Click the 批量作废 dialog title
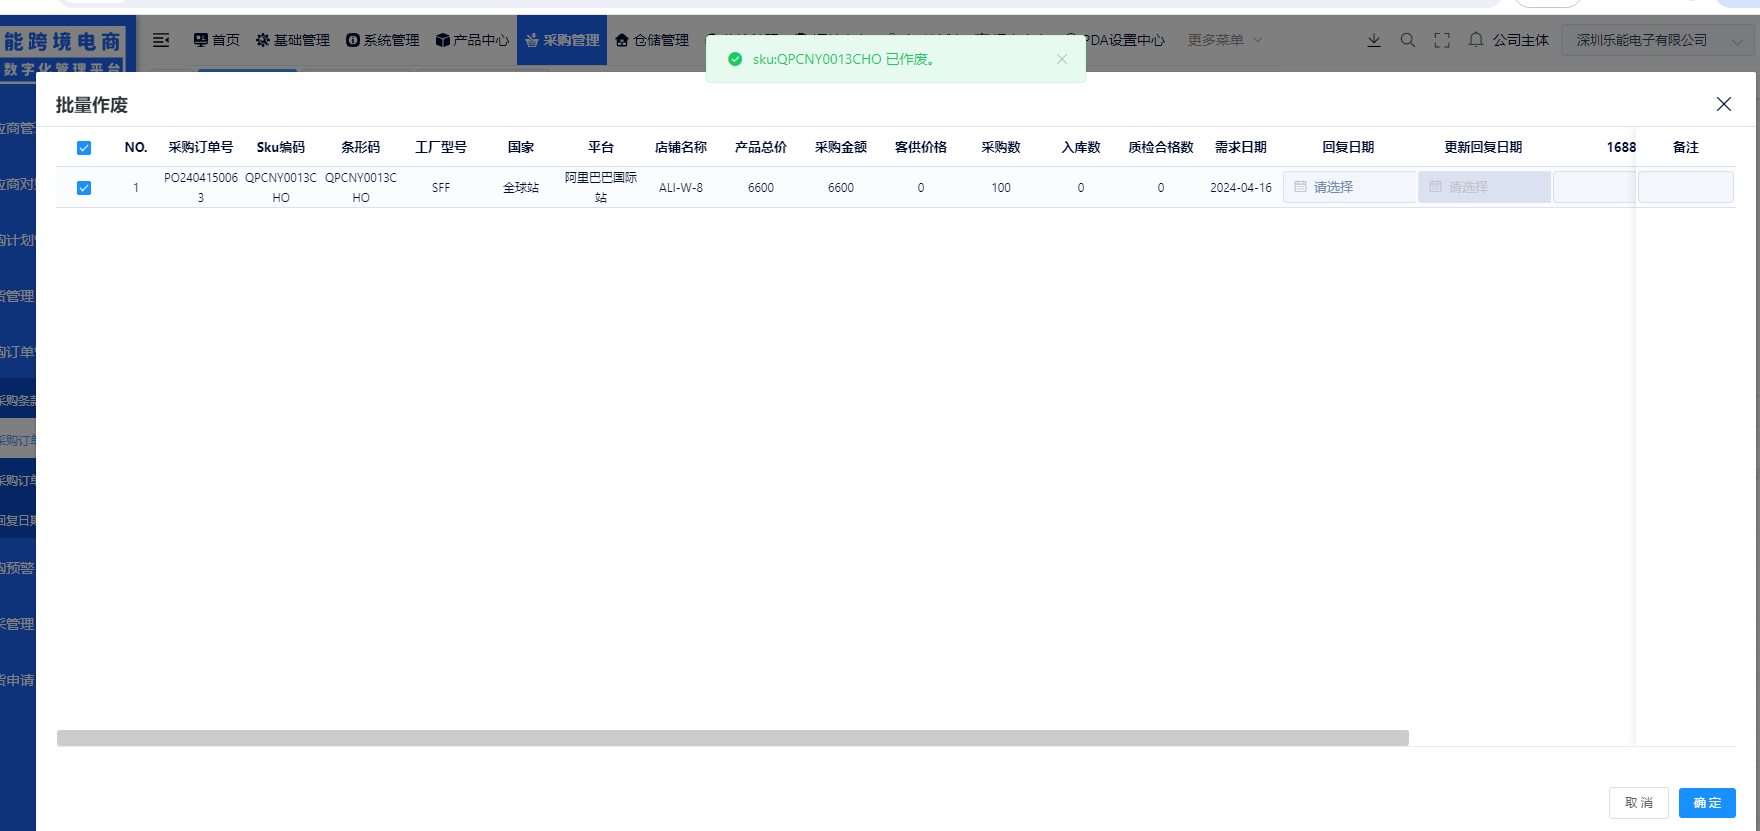 click(x=92, y=105)
